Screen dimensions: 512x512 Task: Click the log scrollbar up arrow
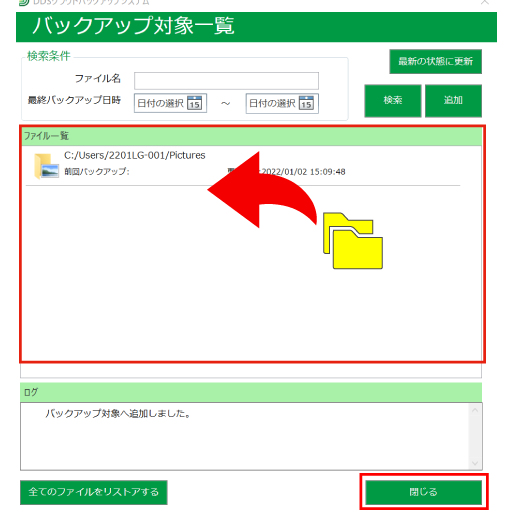475,410
